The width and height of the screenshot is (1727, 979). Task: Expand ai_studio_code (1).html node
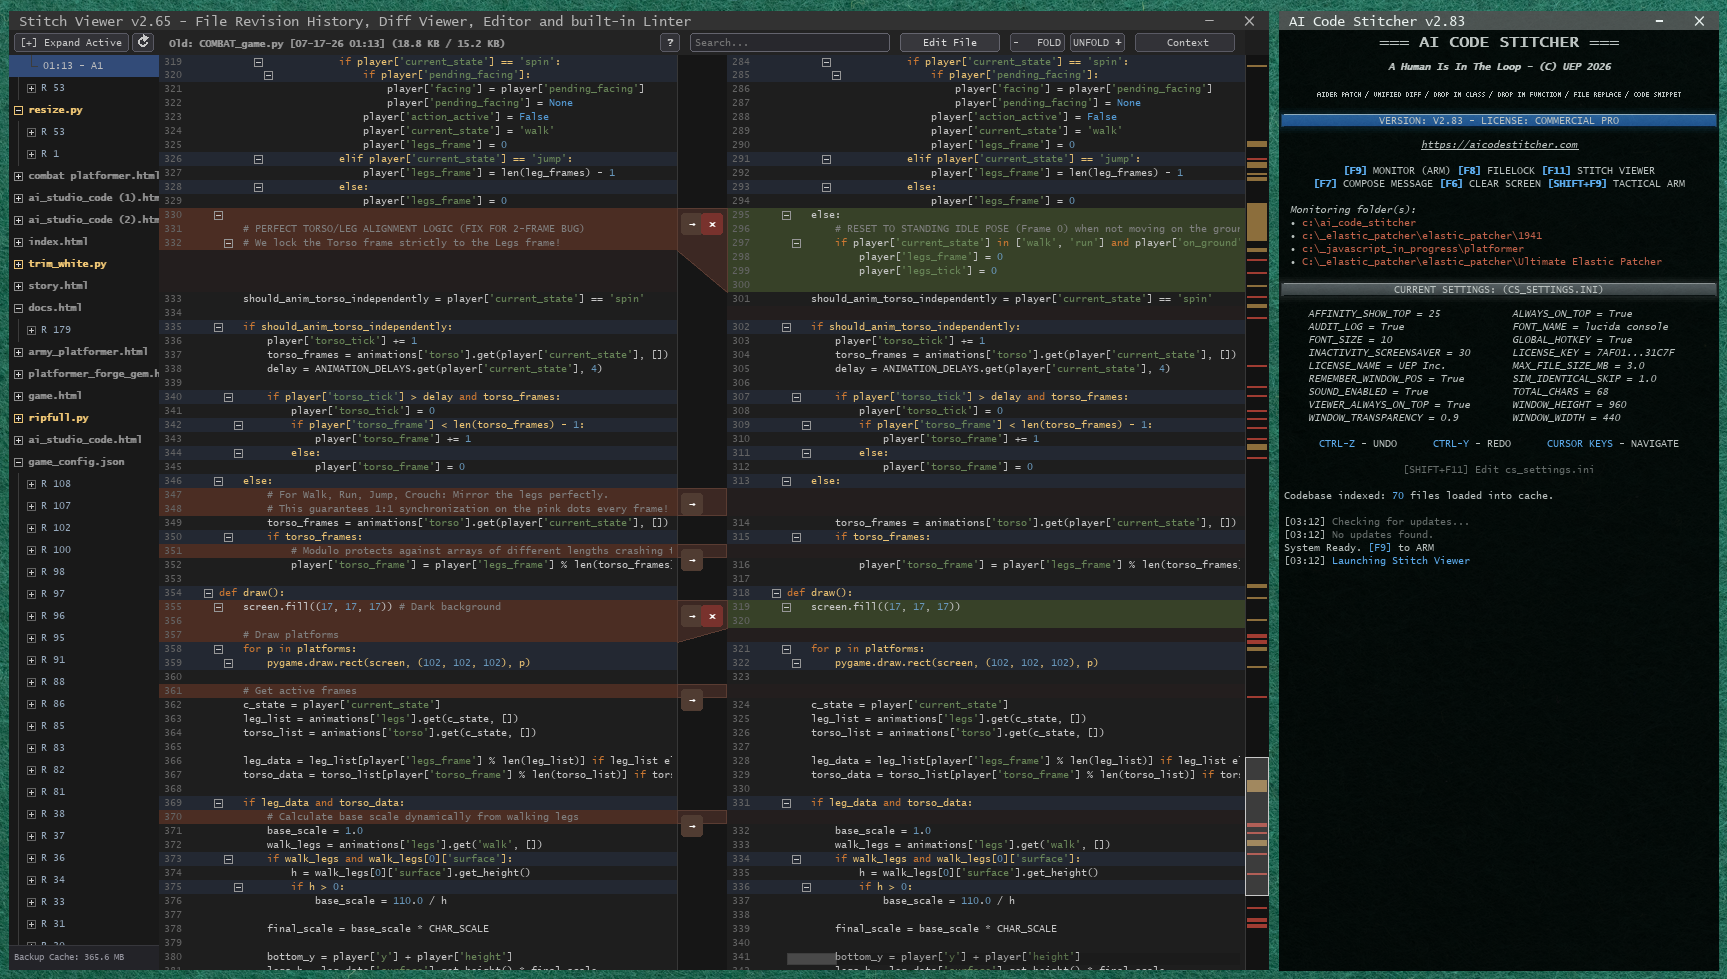click(18, 198)
